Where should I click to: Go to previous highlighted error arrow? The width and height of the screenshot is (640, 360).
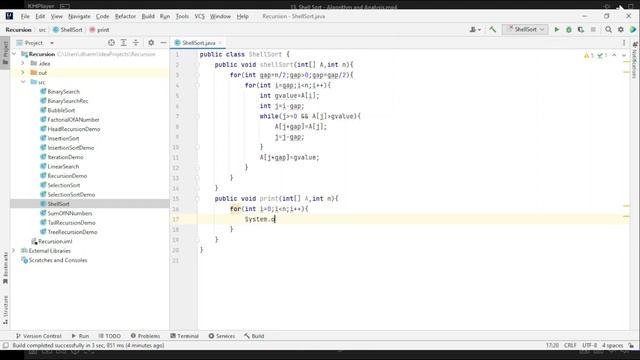614,55
